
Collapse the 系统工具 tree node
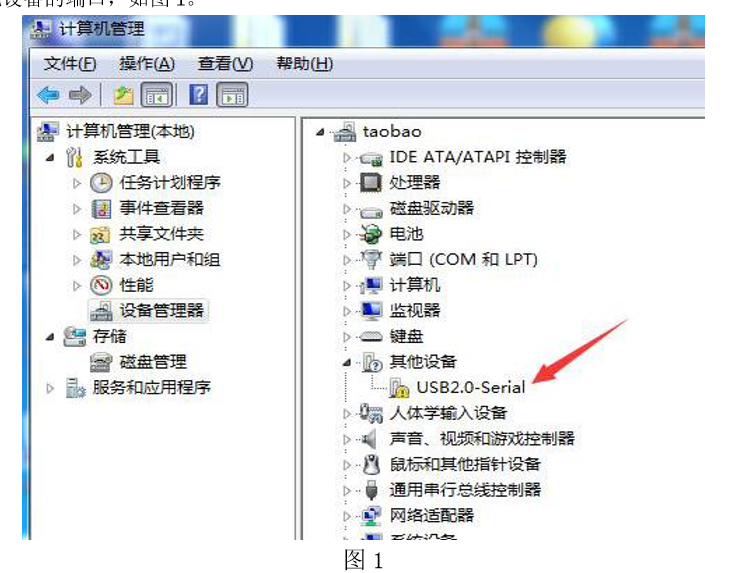pyautogui.click(x=50, y=157)
